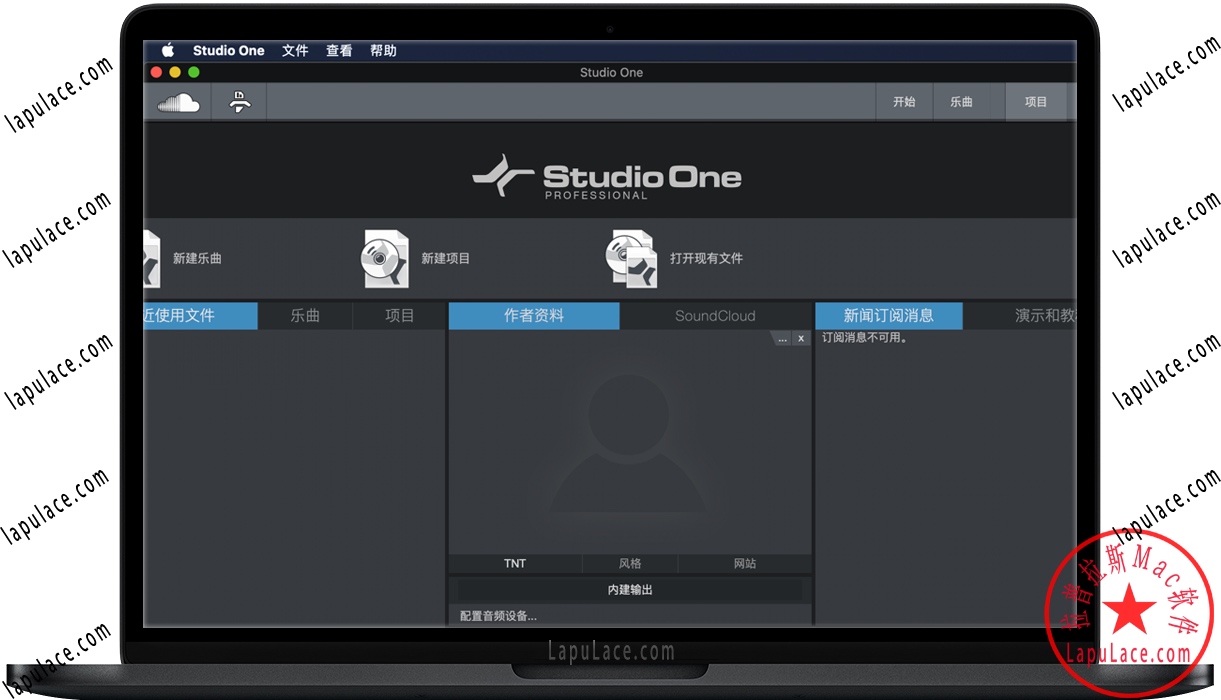Select the 作者资料 tab
This screenshot has height=700, width=1221.
534,316
